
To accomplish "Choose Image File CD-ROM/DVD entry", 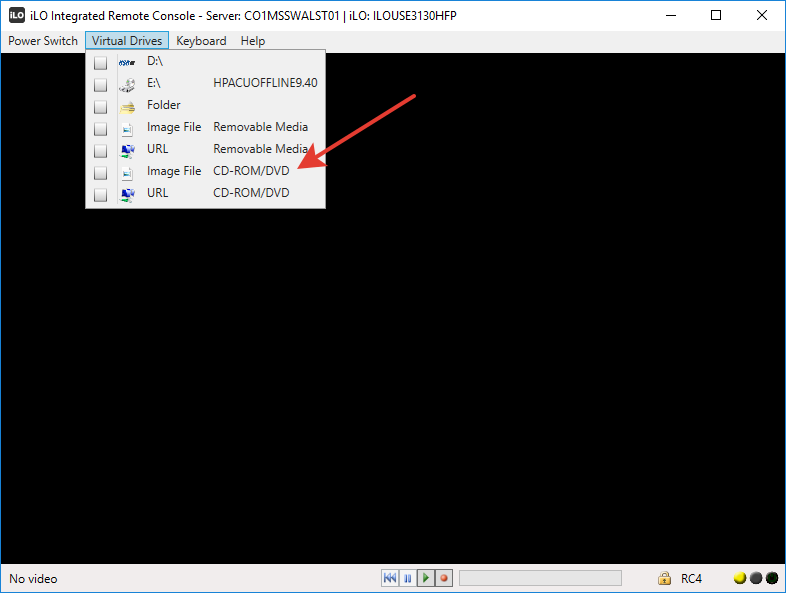I will coord(206,171).
